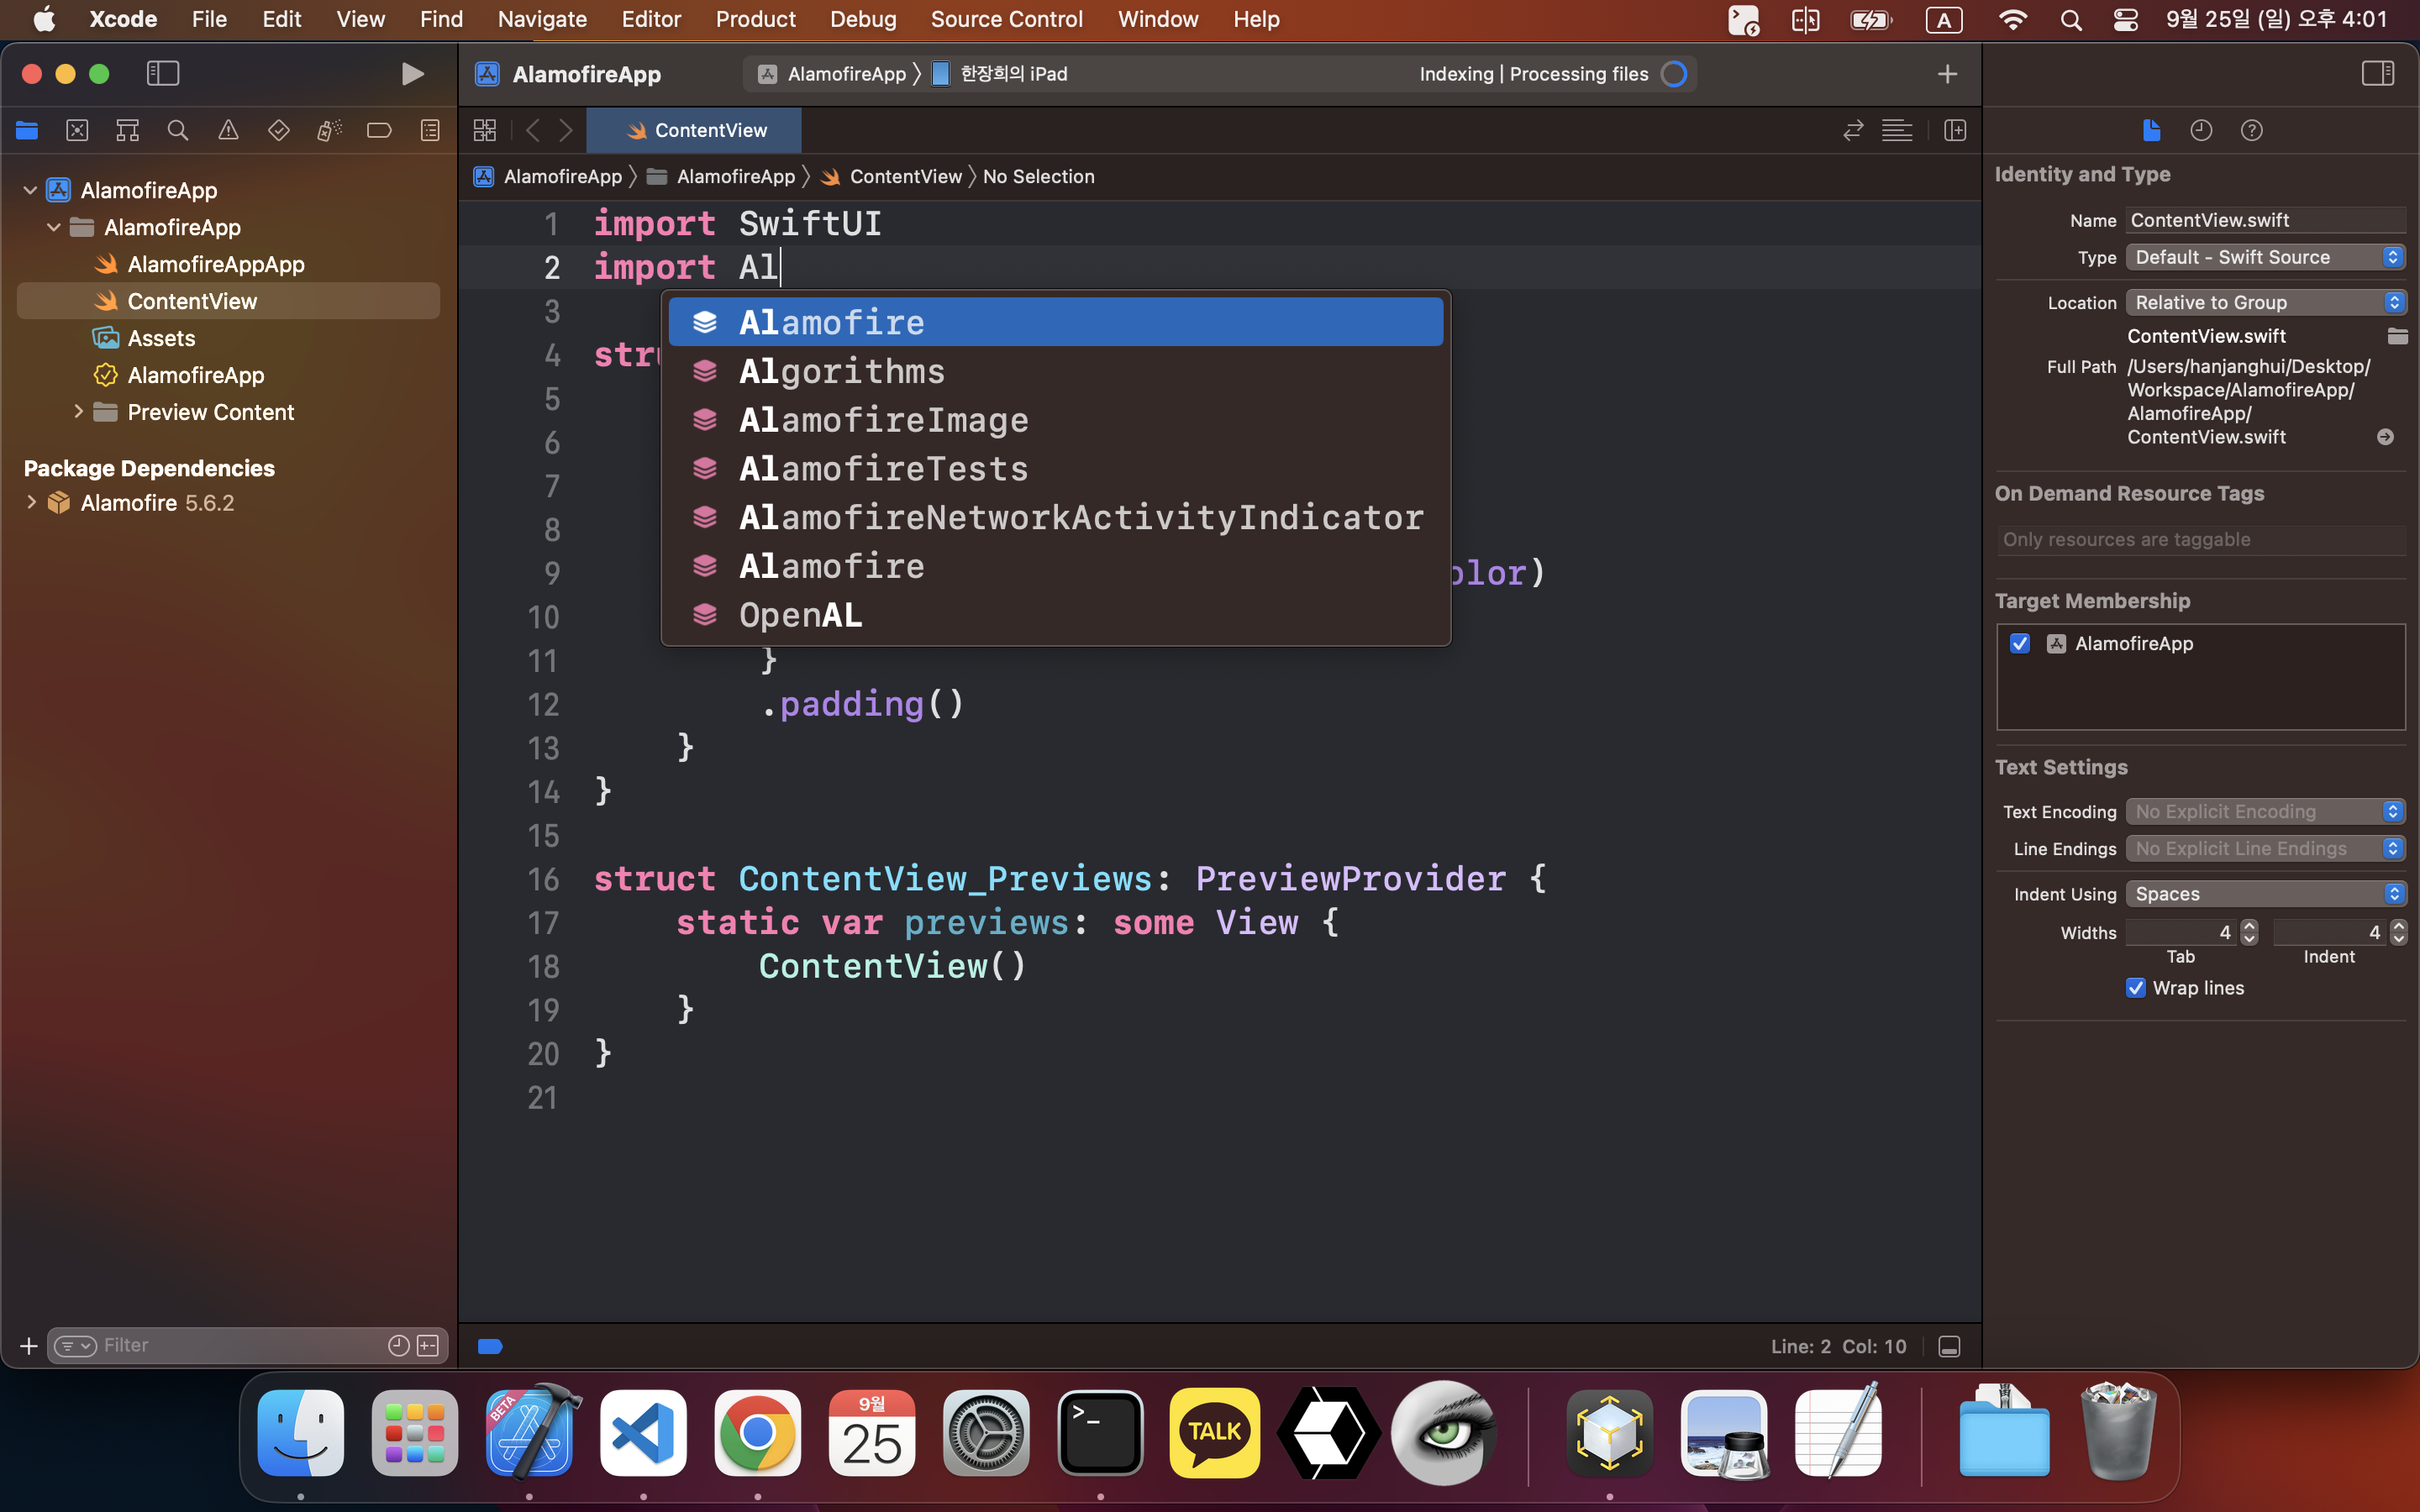Open the Indent Using Spaces dropdown
2420x1512 pixels.
coord(2265,894)
